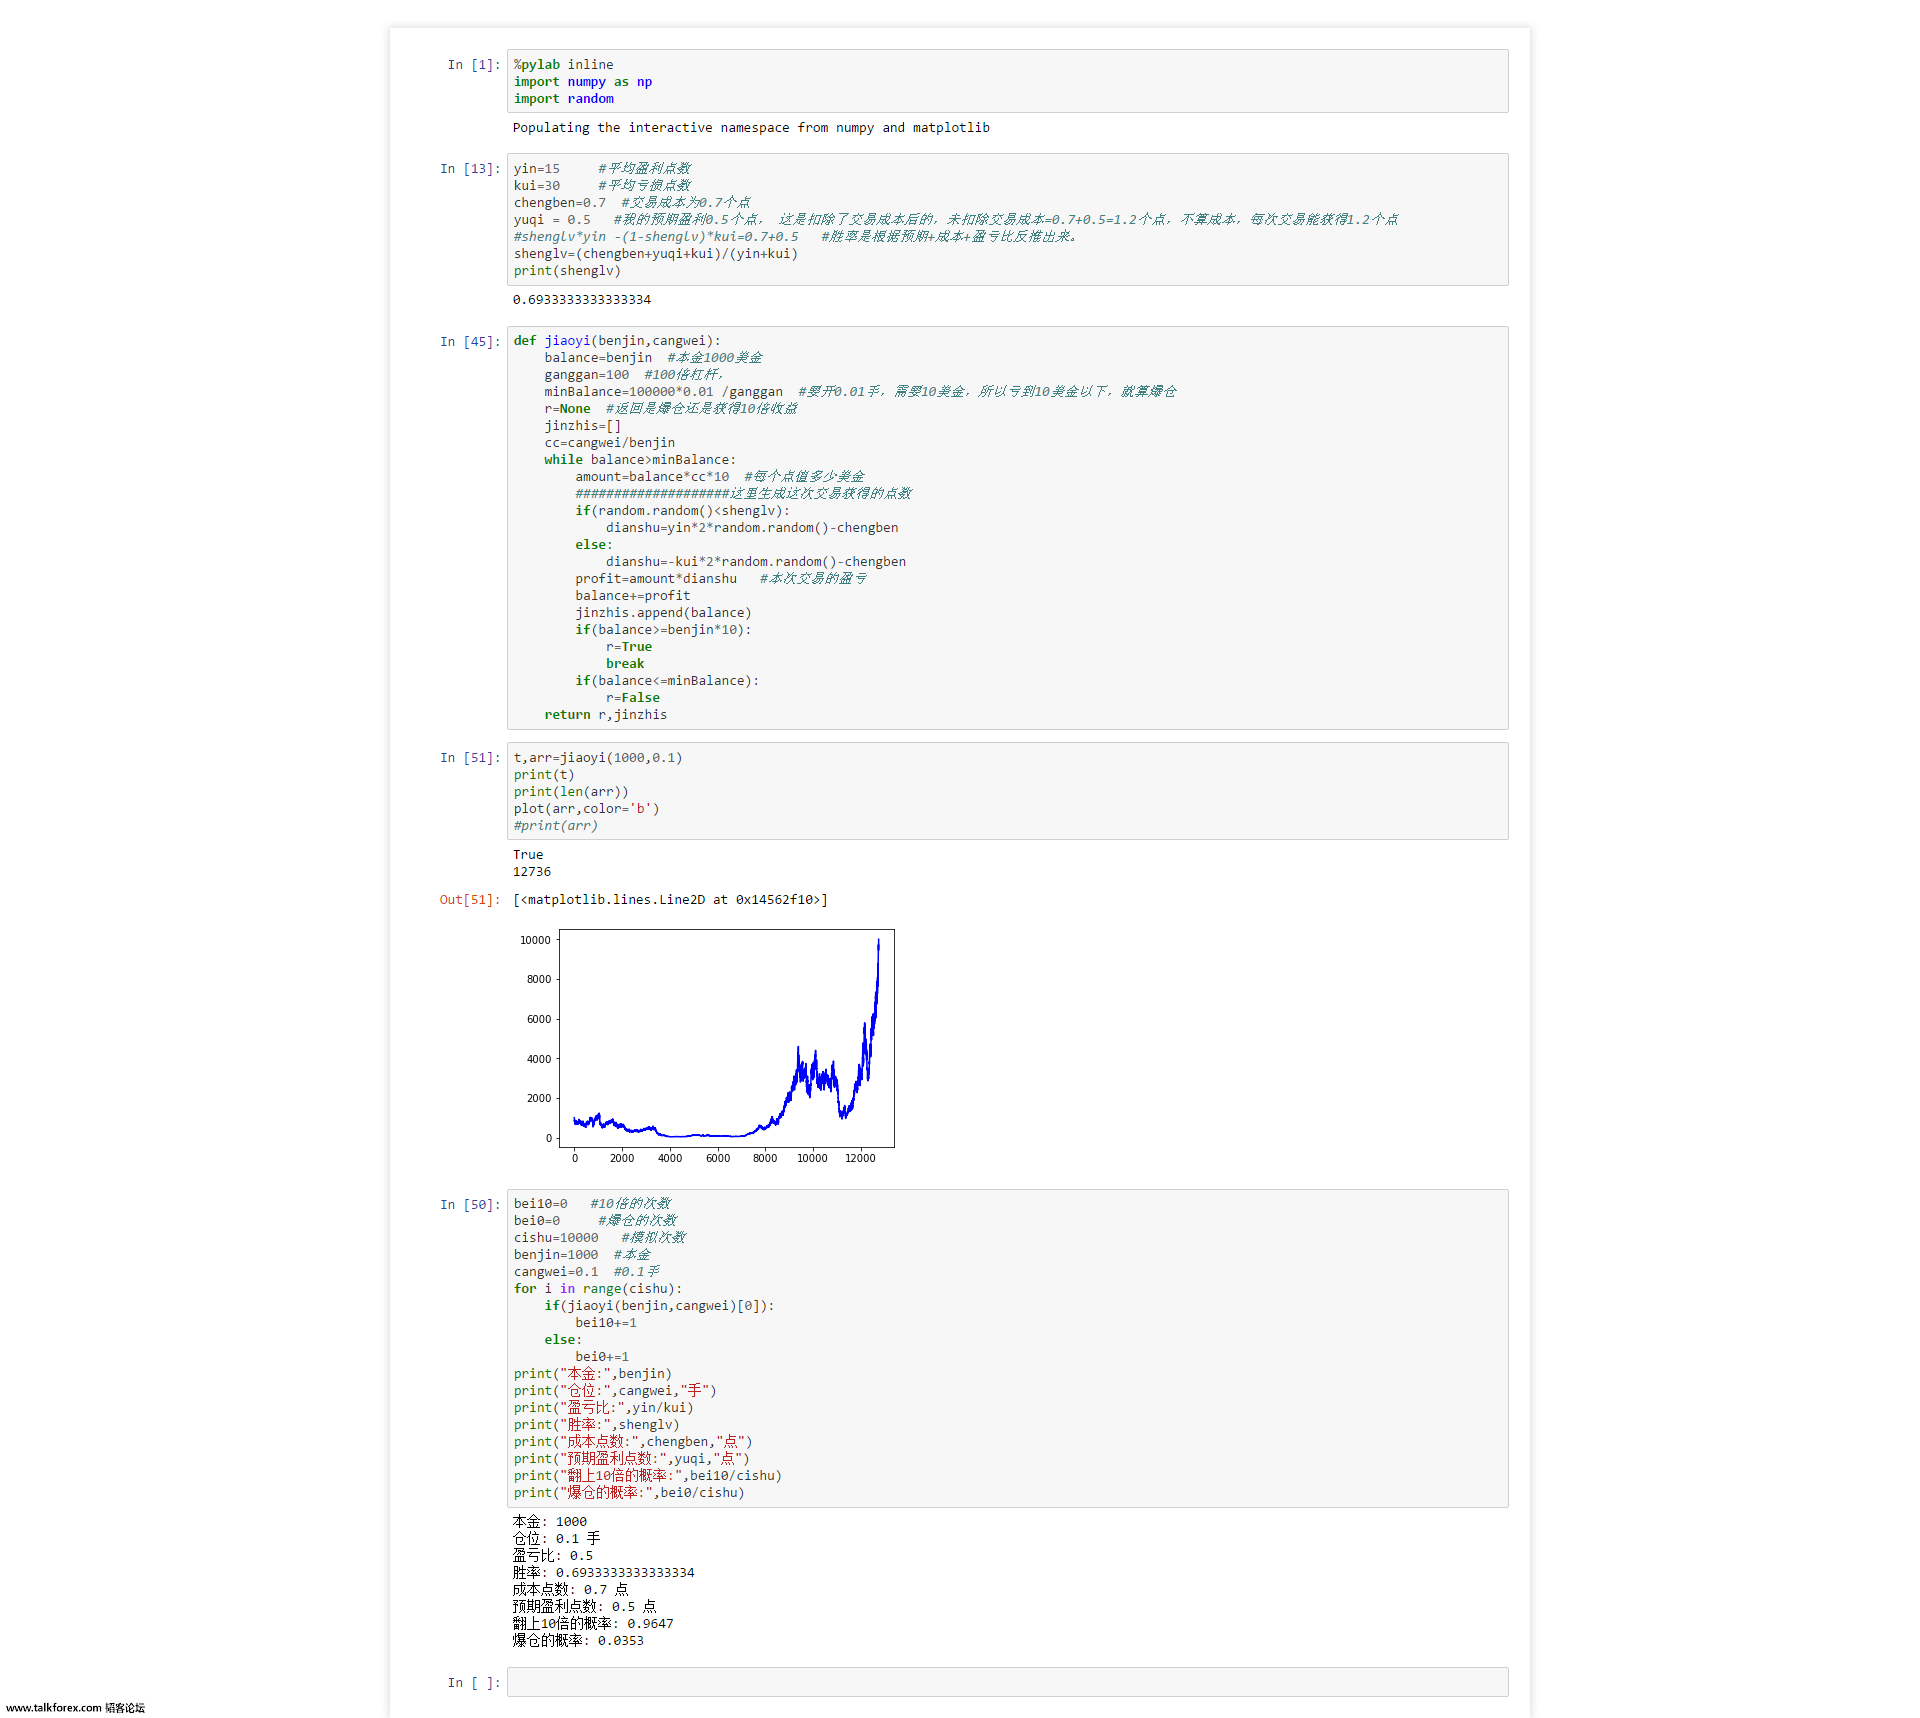Click the line 'return r,jinzhis'
The image size is (1920, 1718).
tap(606, 715)
